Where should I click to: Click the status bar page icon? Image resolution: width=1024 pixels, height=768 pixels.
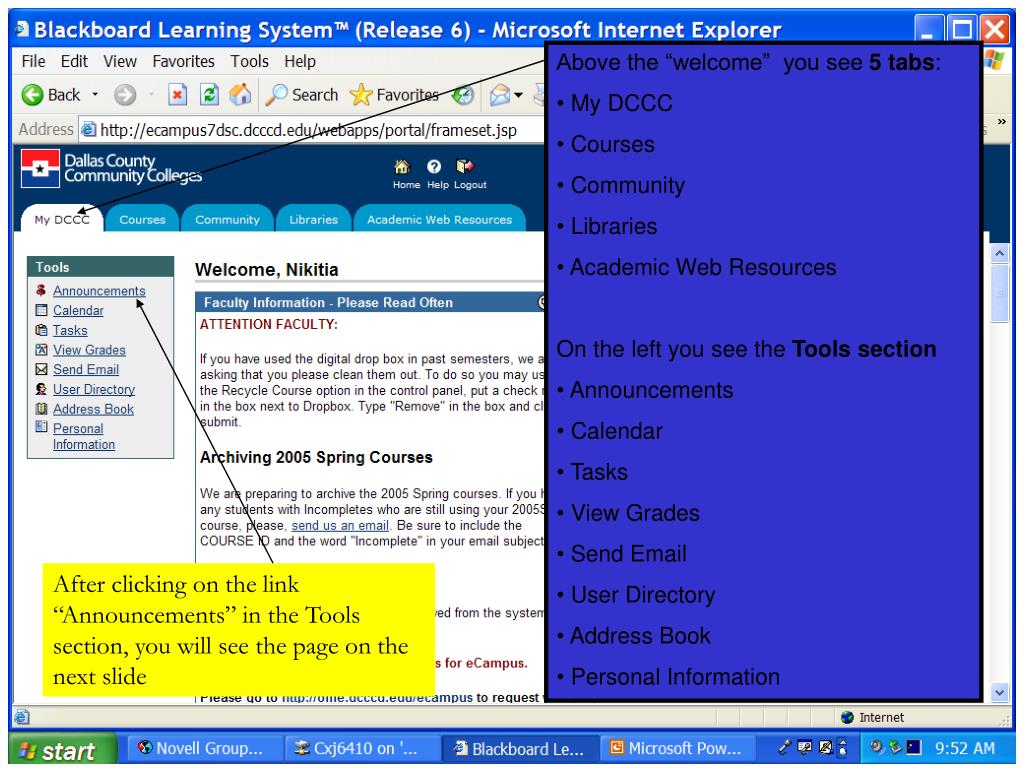click(x=22, y=717)
